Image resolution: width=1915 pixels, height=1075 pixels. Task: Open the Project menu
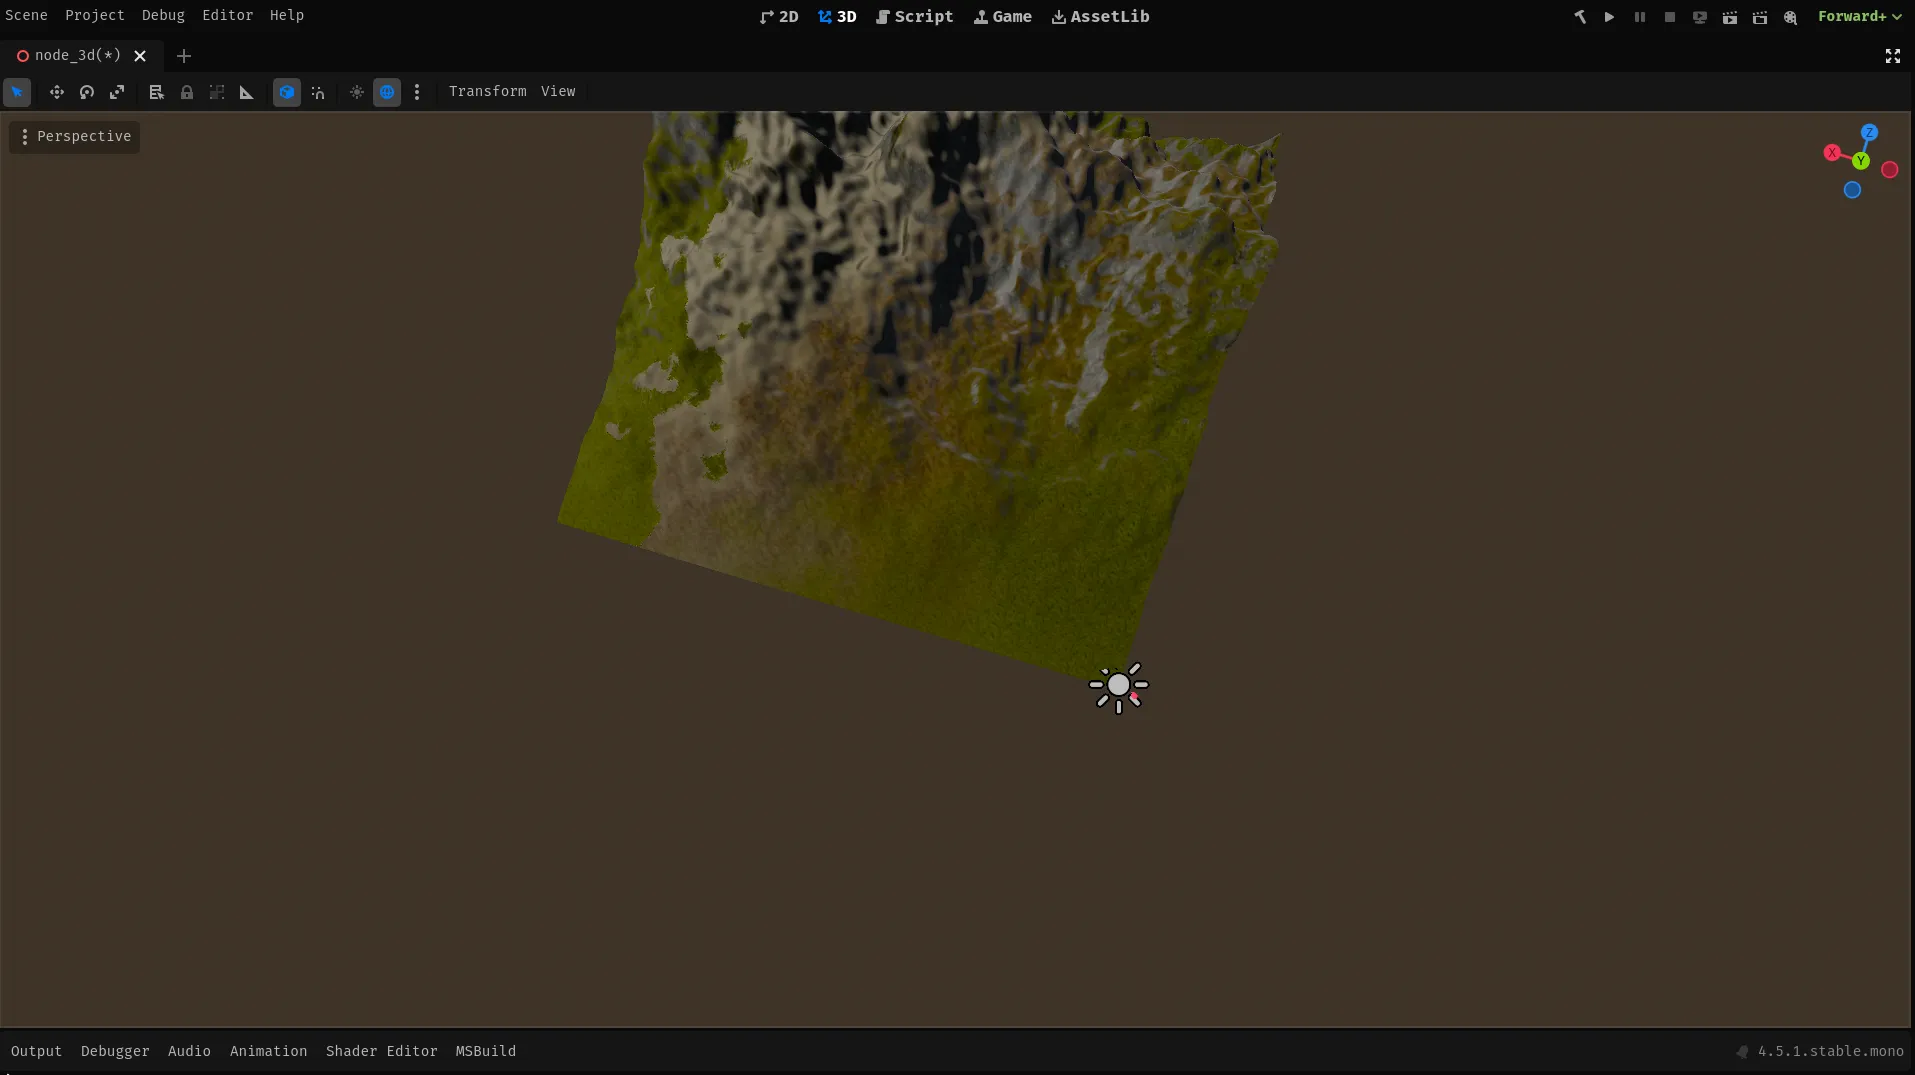95,15
